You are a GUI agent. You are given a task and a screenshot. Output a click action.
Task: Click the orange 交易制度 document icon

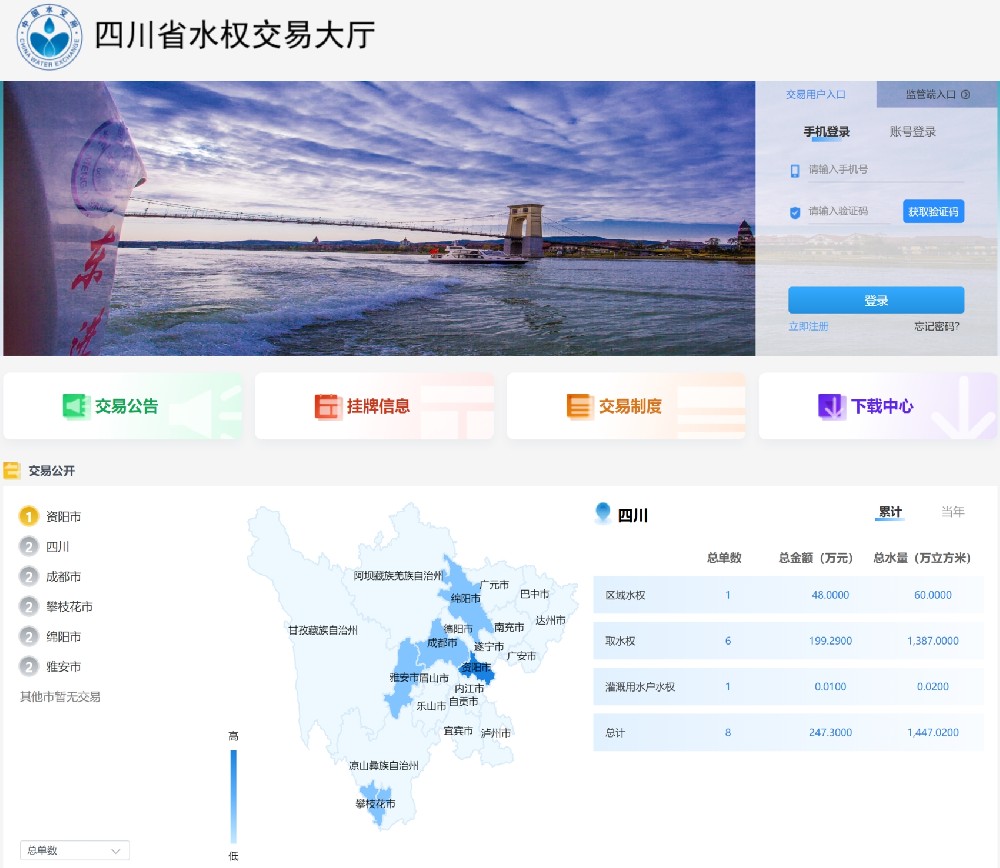click(x=579, y=407)
